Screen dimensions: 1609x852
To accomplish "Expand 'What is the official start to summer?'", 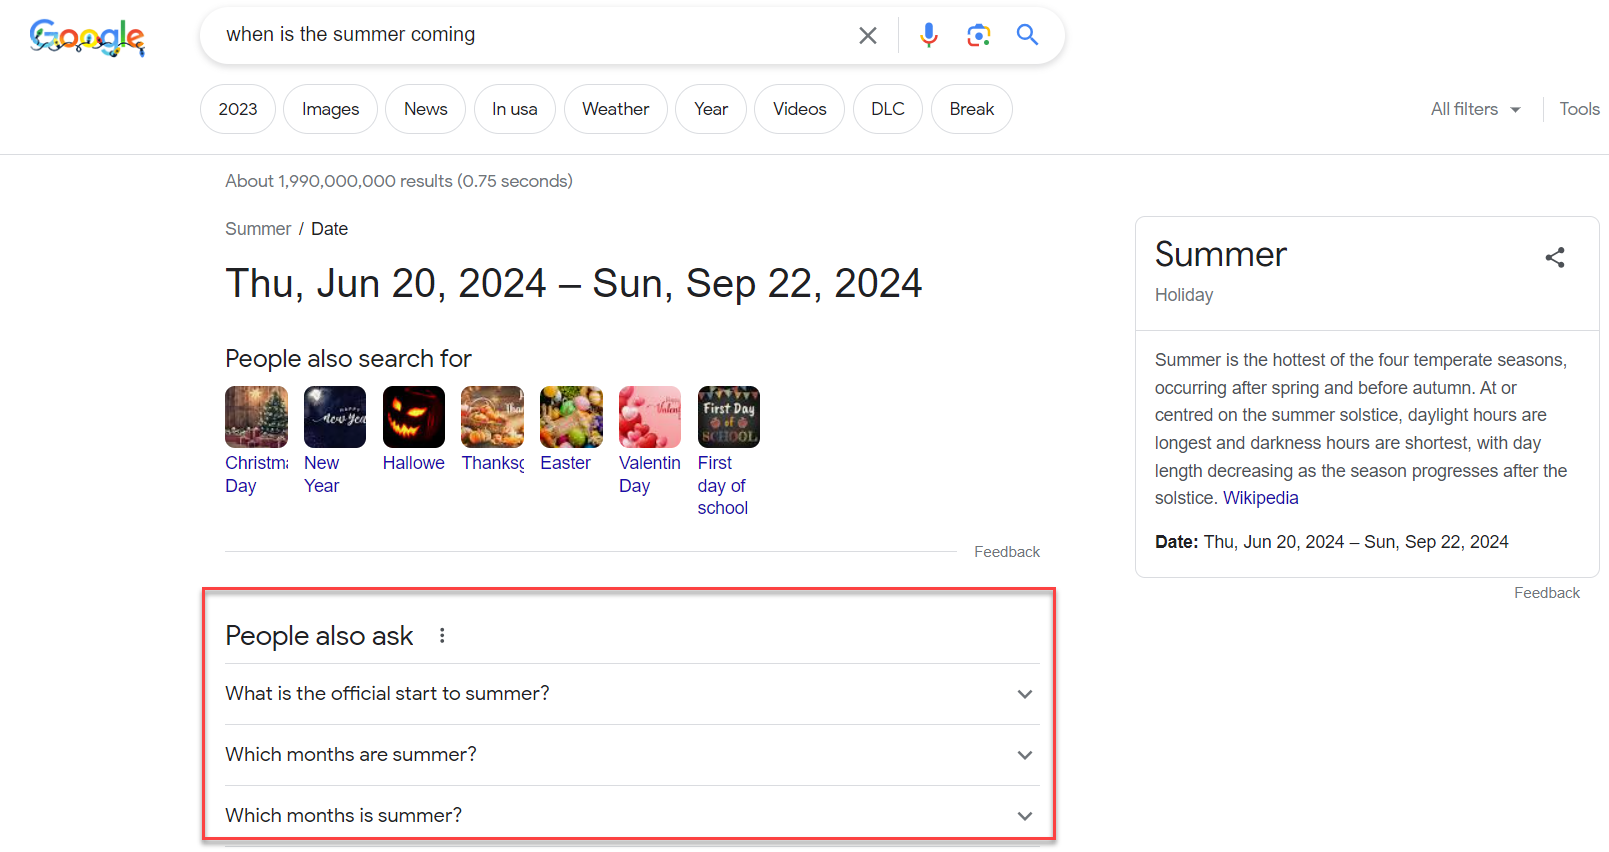I will [x=632, y=694].
